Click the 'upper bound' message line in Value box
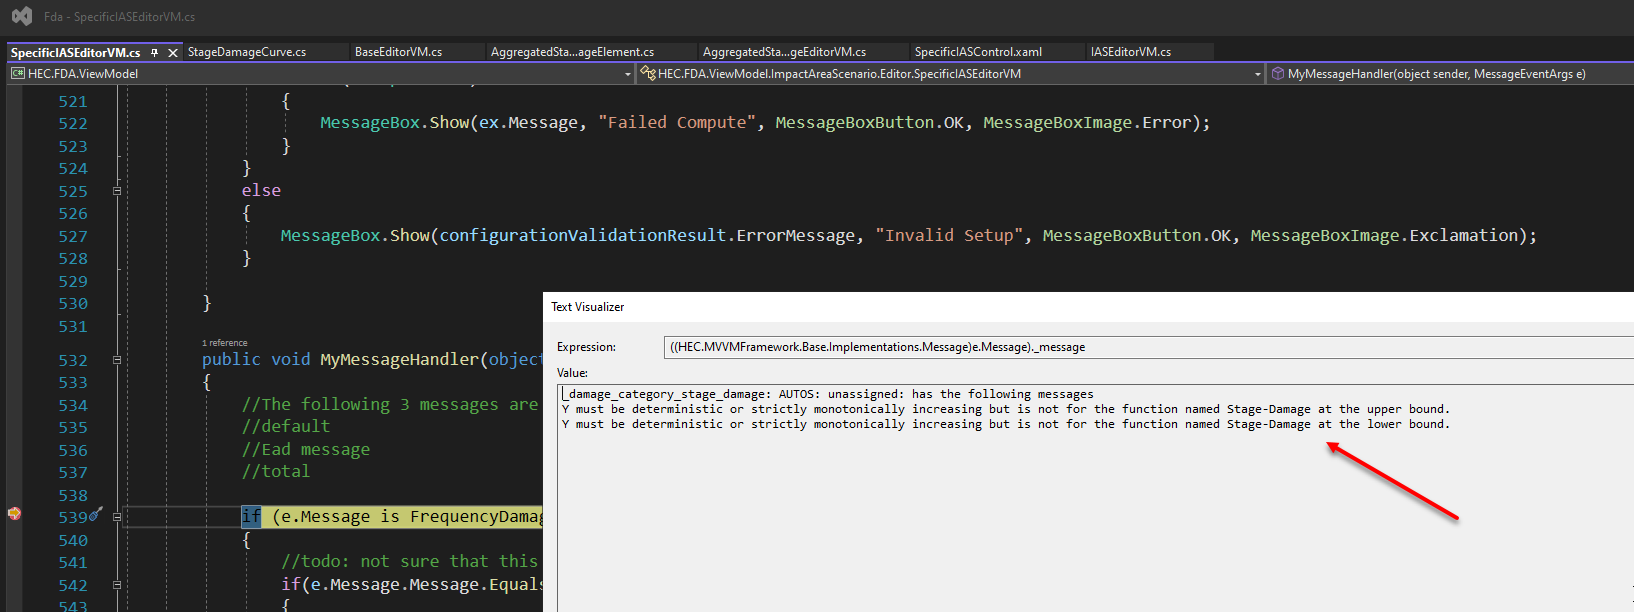Image resolution: width=1634 pixels, height=612 pixels. pyautogui.click(x=1005, y=409)
